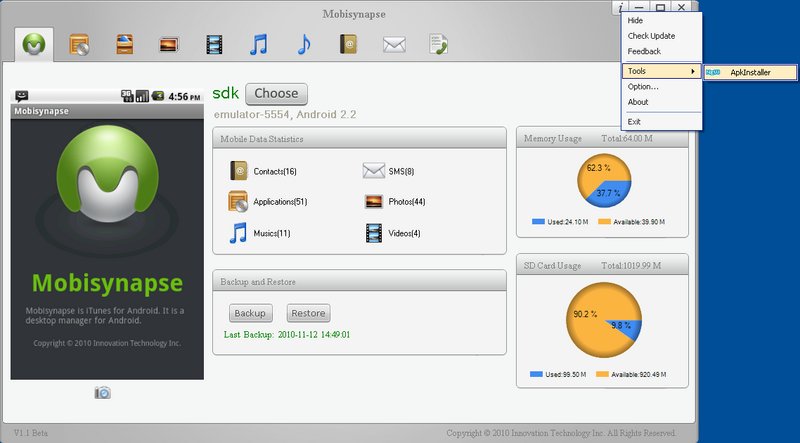
Task: Click the Restore button
Action: pos(307,314)
